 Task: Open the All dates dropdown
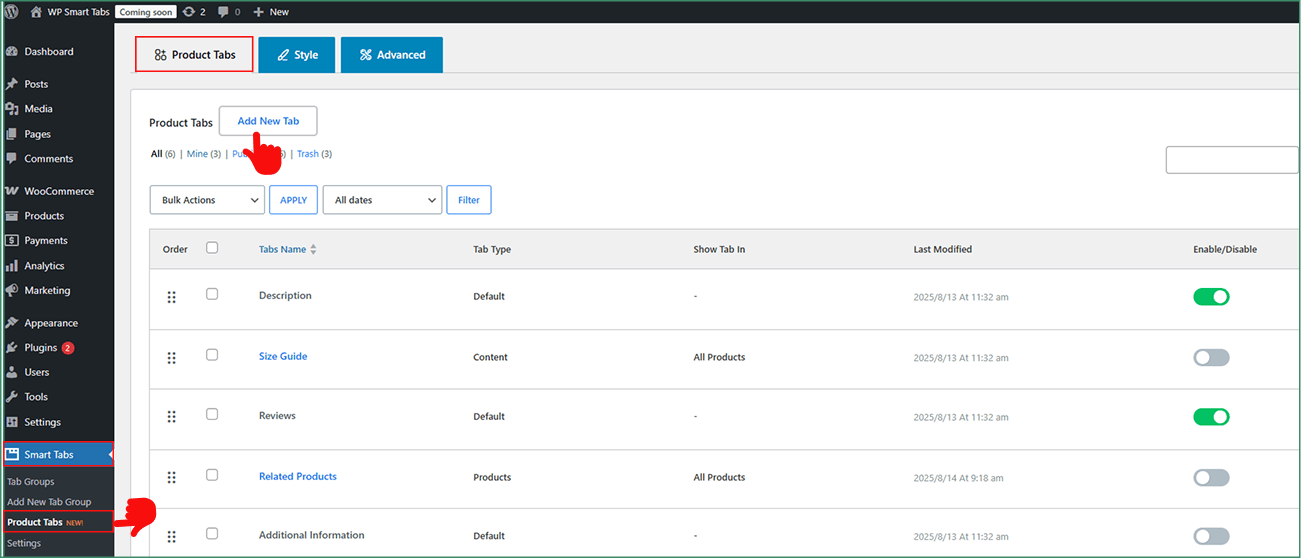[x=382, y=200]
